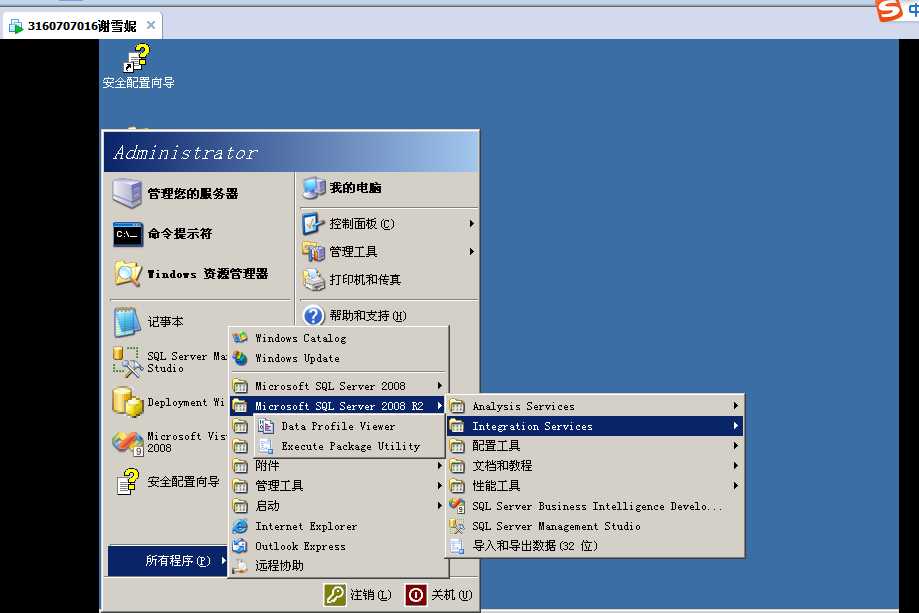Launch the 命令提示符 icon

click(x=127, y=234)
